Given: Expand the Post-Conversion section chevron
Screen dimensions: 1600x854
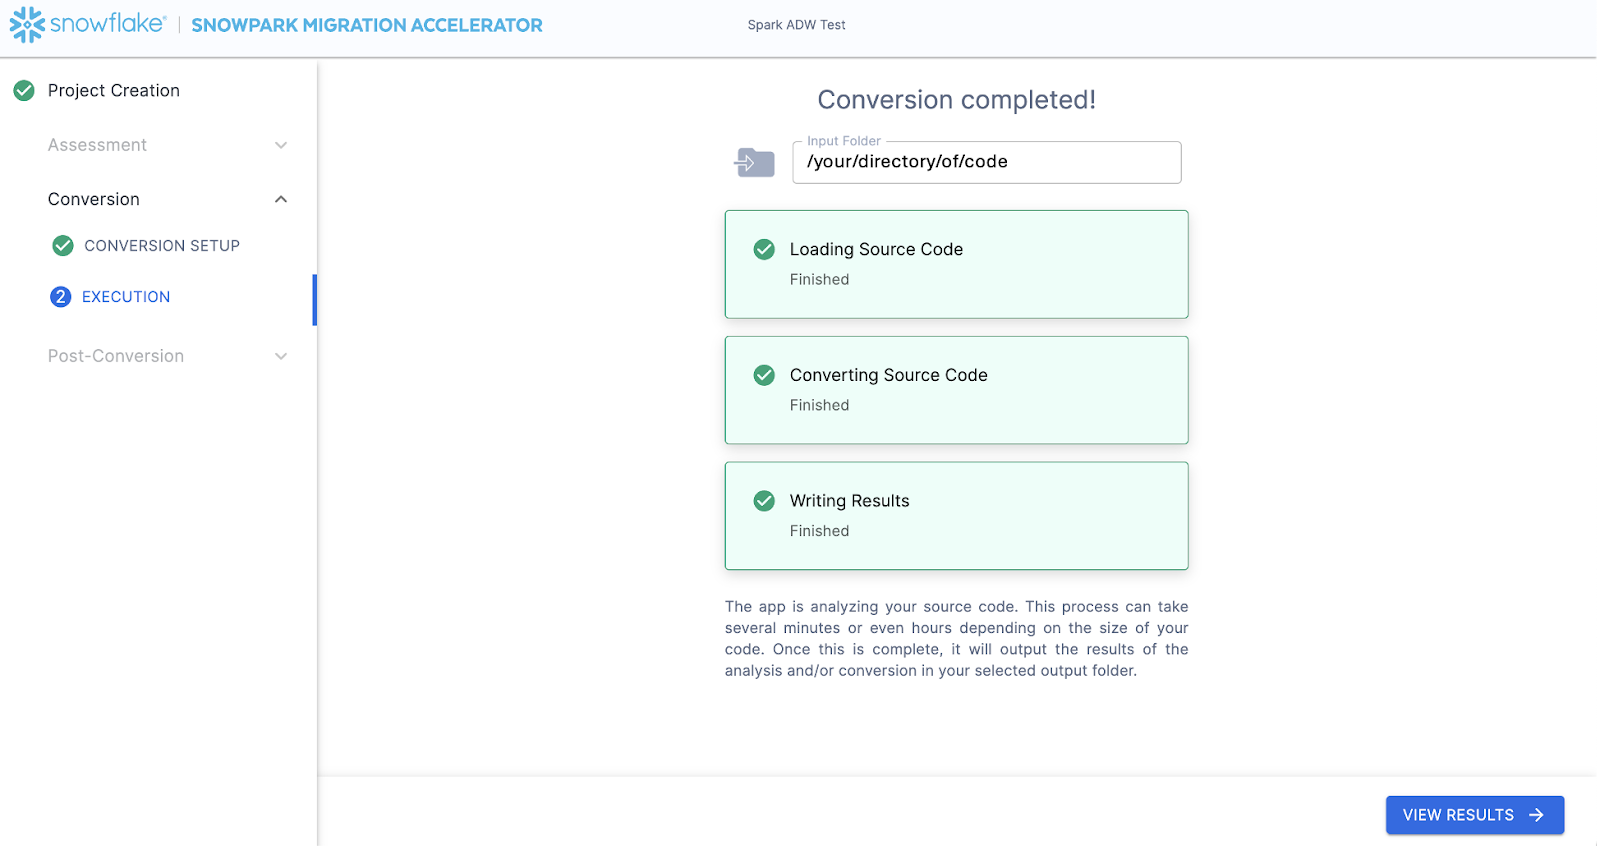Looking at the screenshot, I should pos(281,357).
